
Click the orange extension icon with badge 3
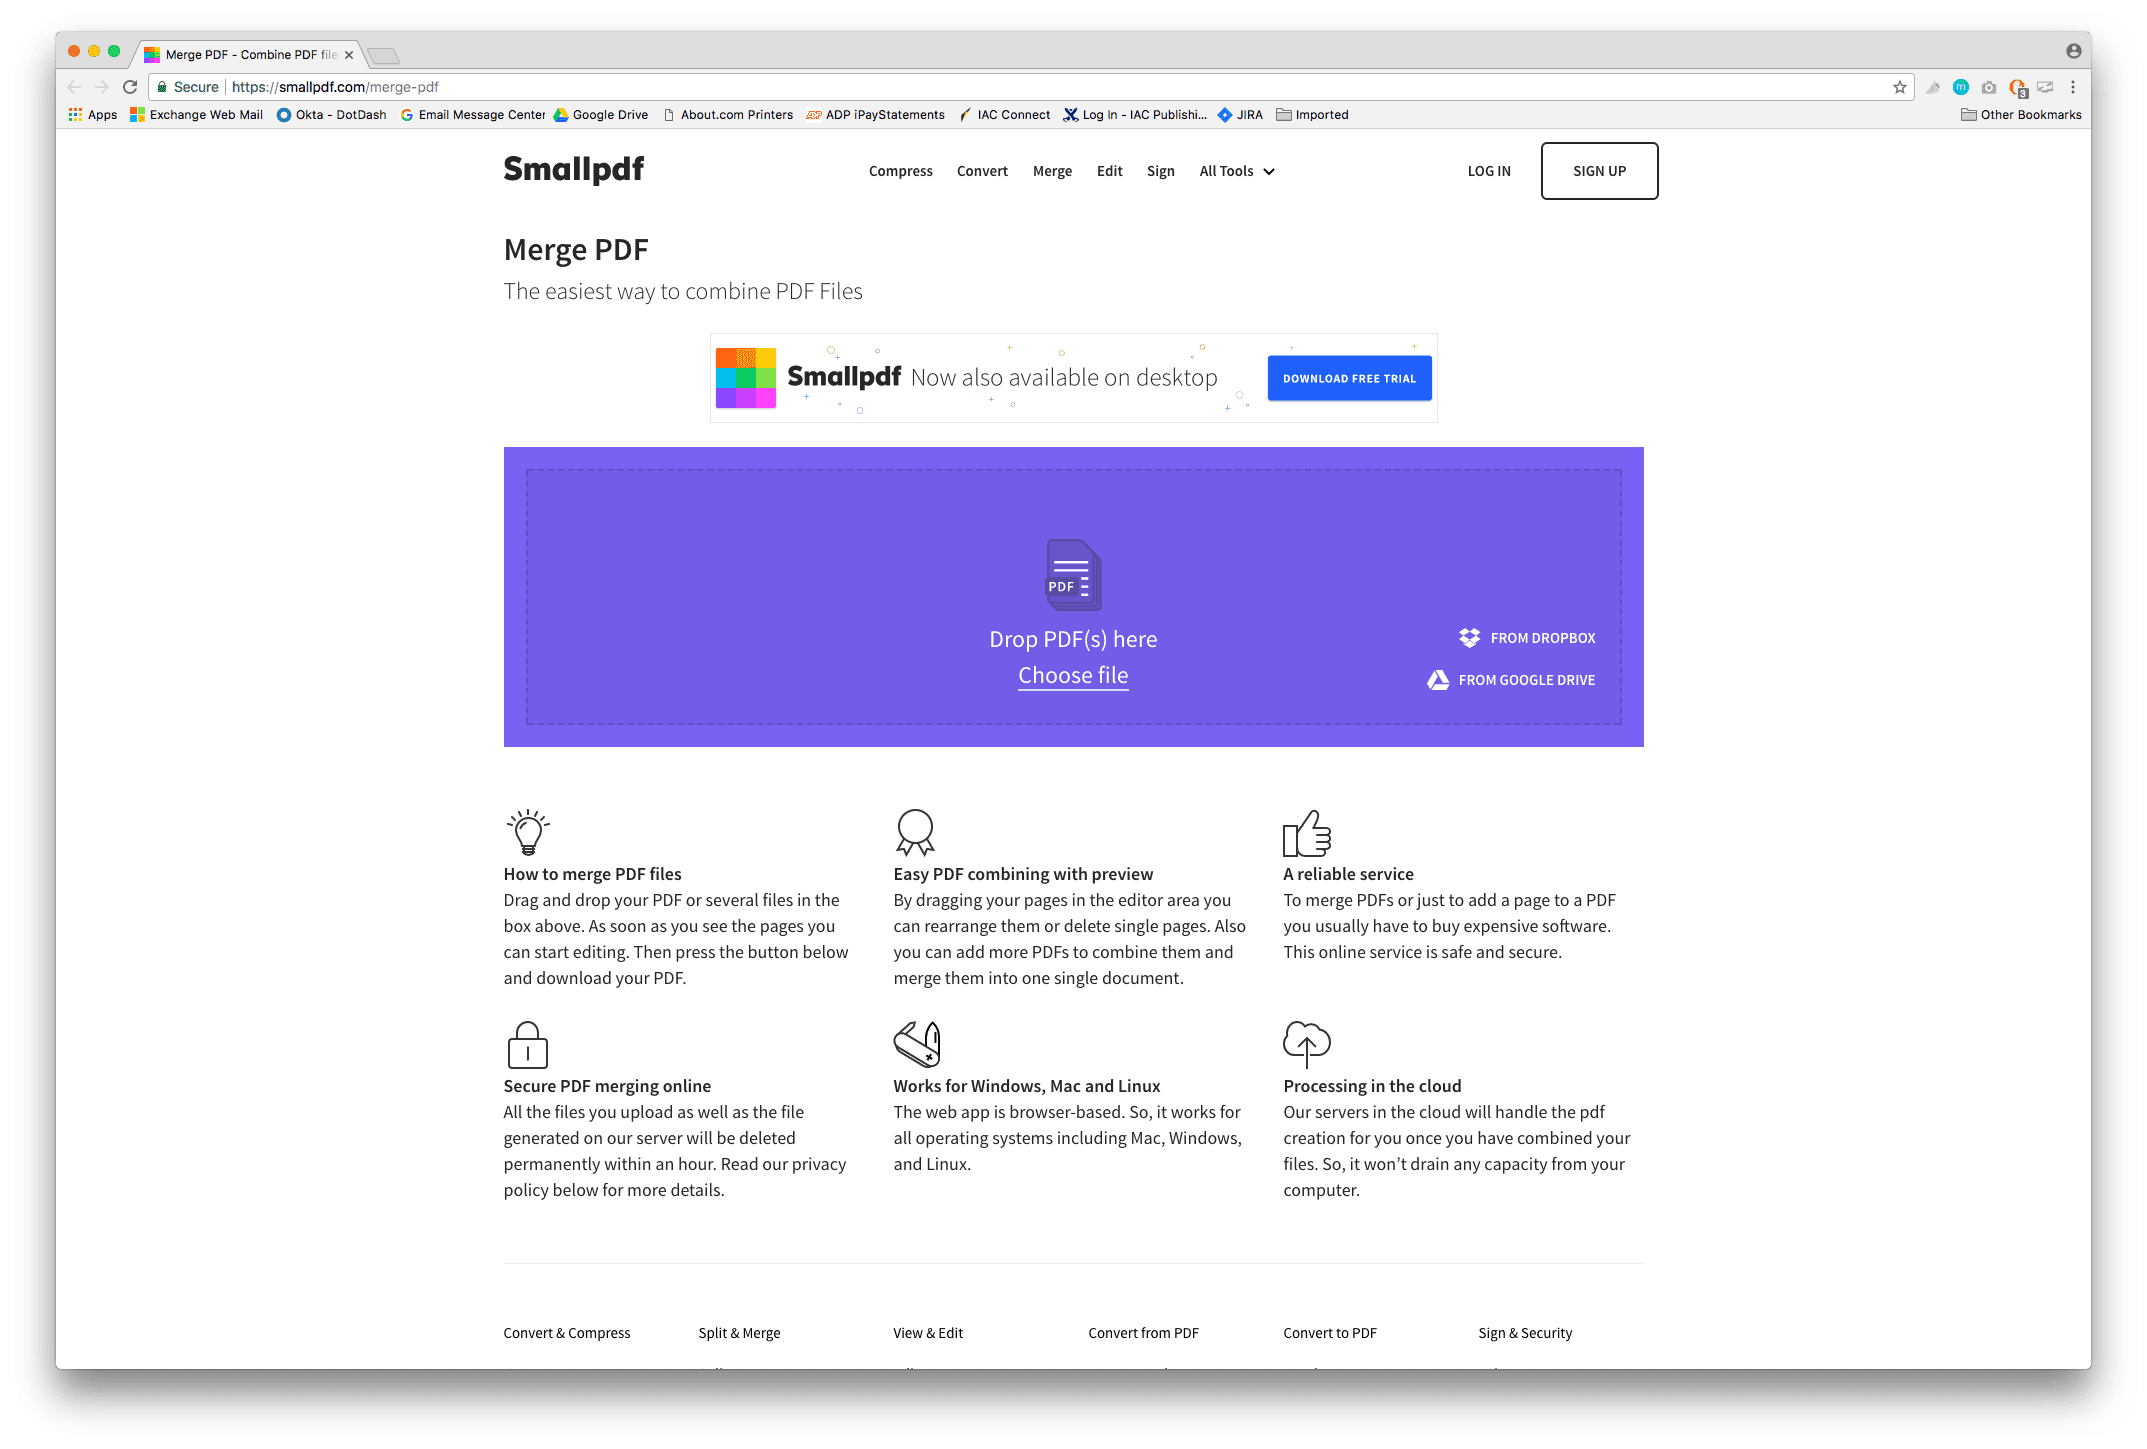pos(2018,88)
